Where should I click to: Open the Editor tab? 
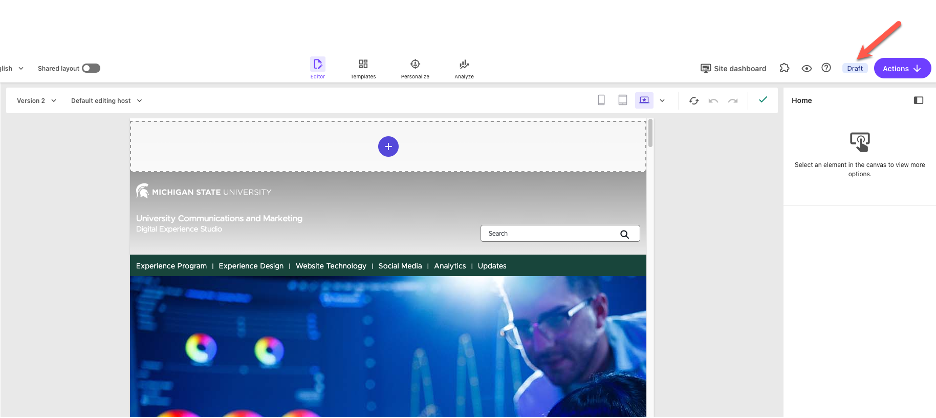point(318,68)
